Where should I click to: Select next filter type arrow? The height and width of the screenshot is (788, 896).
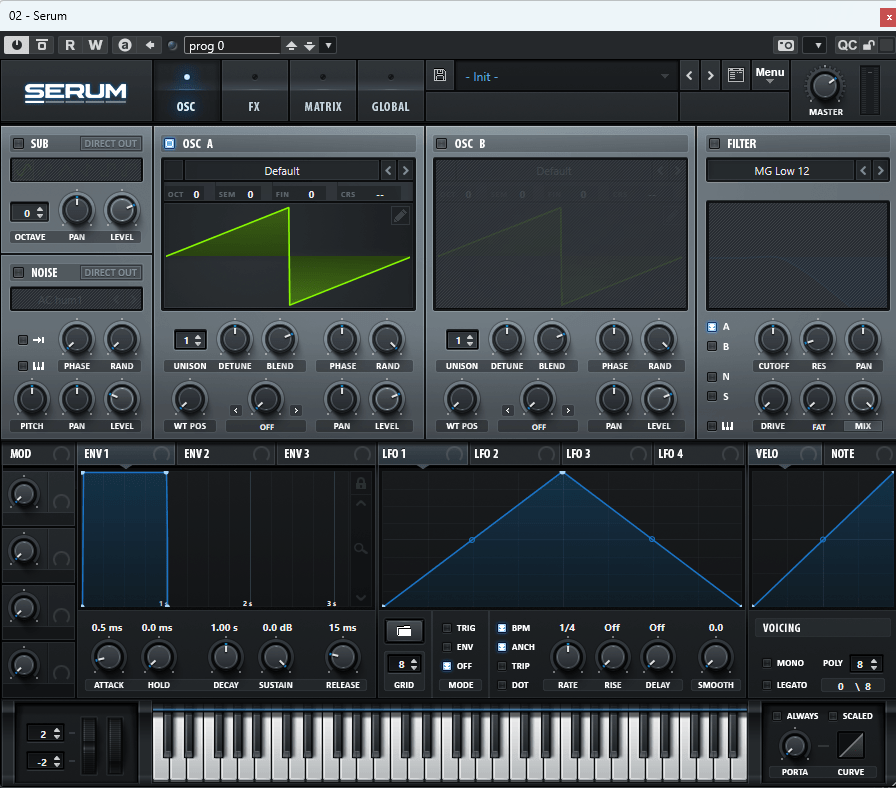click(x=881, y=170)
